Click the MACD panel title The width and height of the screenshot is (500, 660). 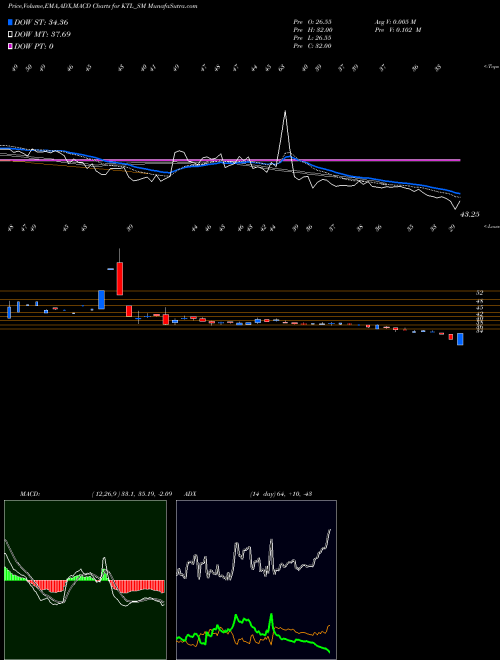(x=30, y=494)
